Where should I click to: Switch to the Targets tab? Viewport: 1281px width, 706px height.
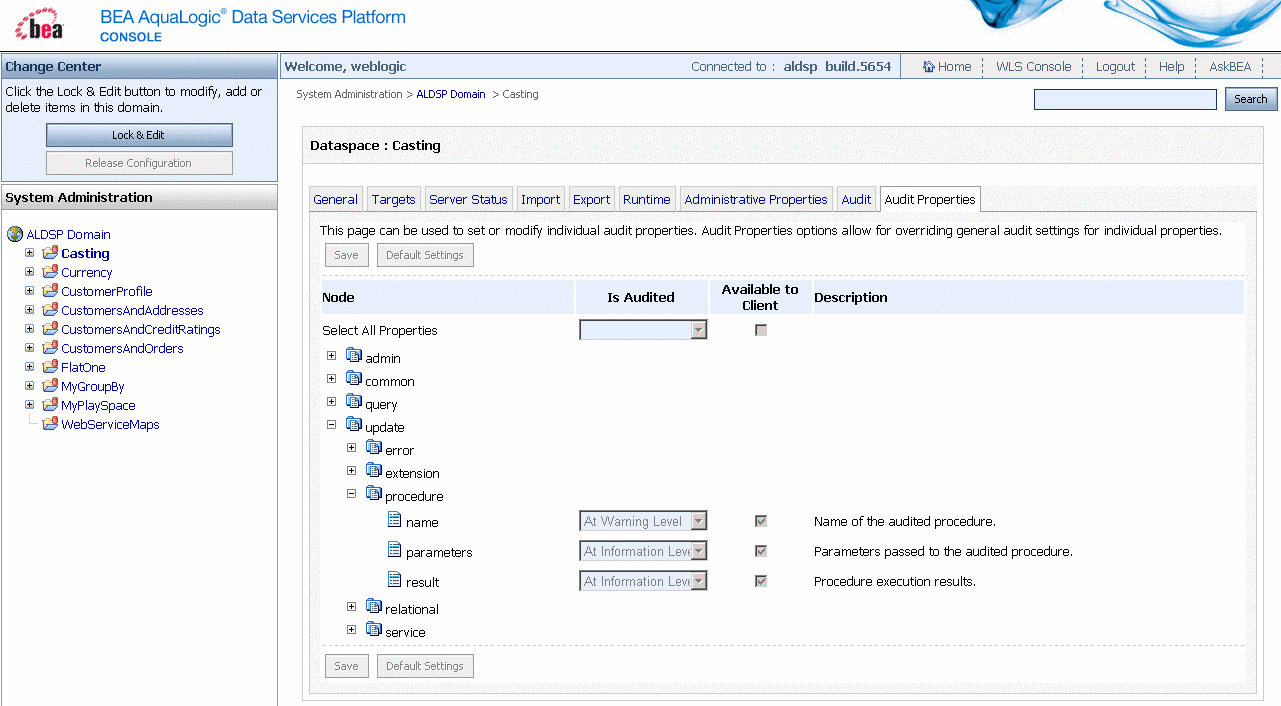click(x=394, y=199)
